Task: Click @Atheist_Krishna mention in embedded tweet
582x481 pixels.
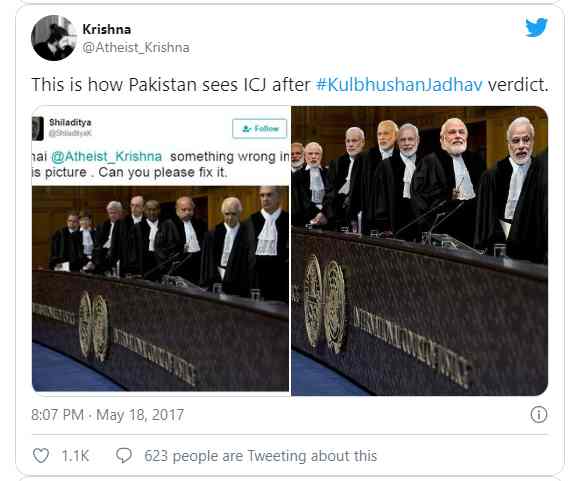Action: tap(106, 157)
